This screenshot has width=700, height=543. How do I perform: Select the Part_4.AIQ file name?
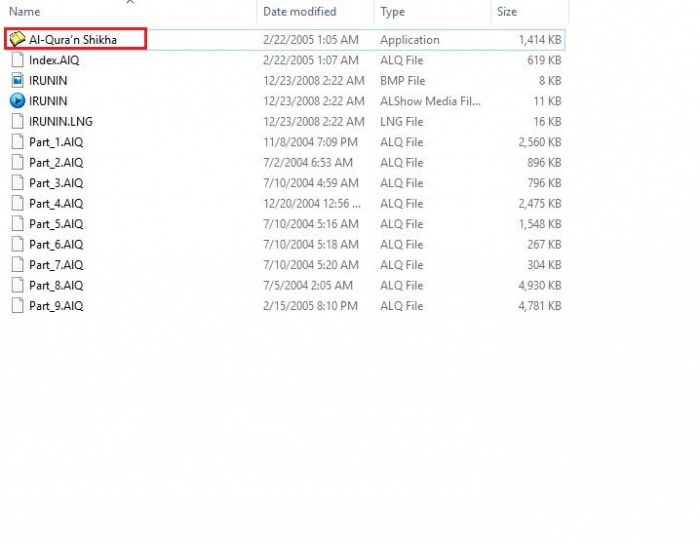coord(56,204)
